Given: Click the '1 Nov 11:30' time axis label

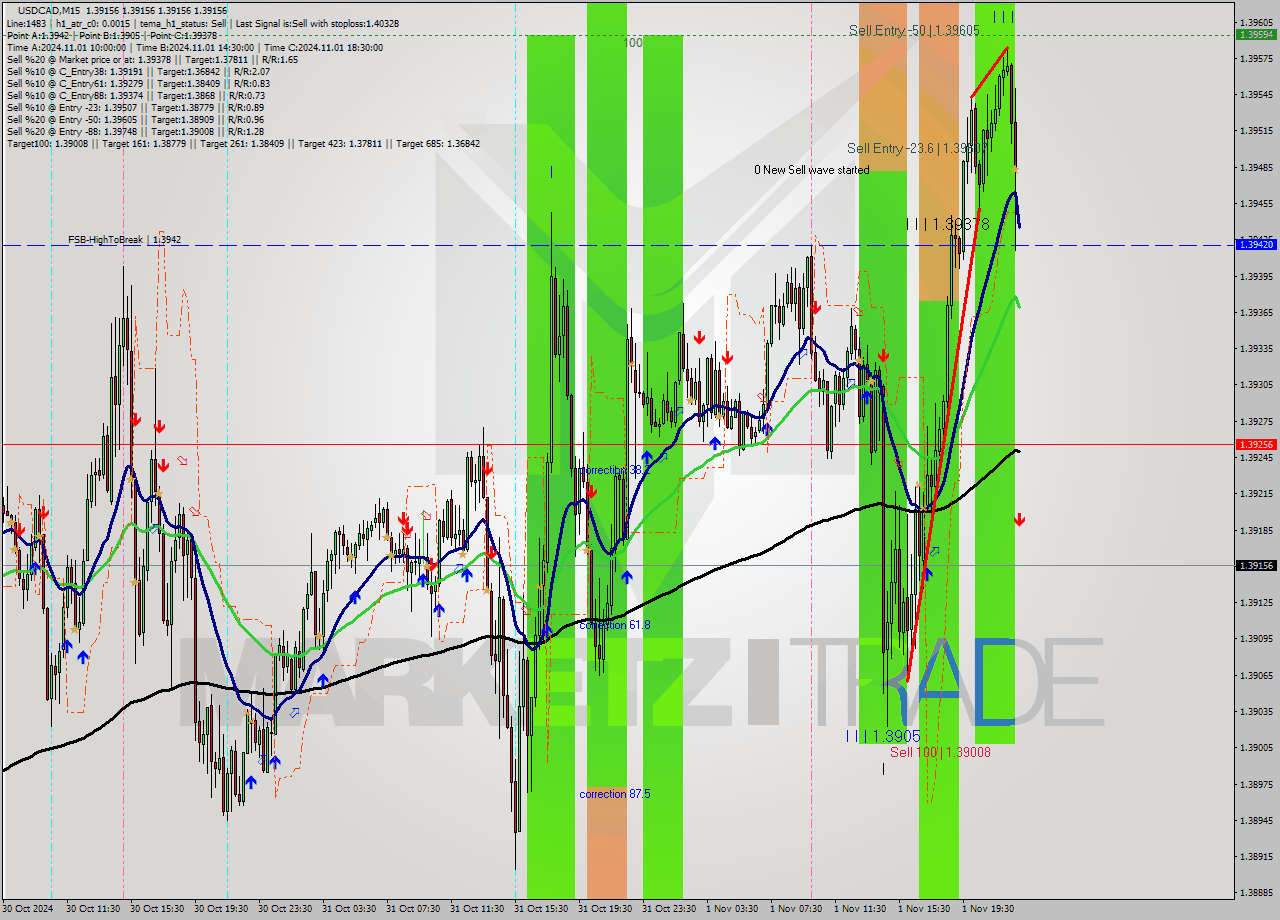Looking at the screenshot, I should 860,909.
